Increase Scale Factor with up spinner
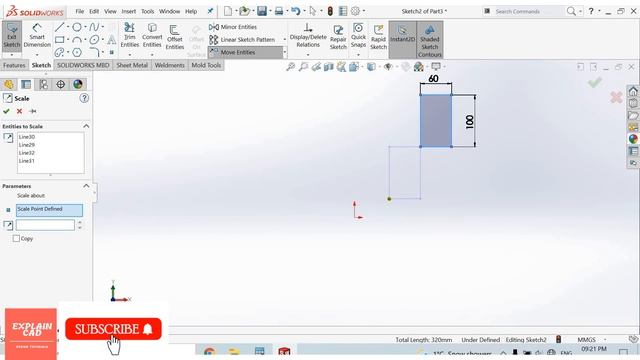Viewport: 640px width, 360px height. tap(80, 222)
